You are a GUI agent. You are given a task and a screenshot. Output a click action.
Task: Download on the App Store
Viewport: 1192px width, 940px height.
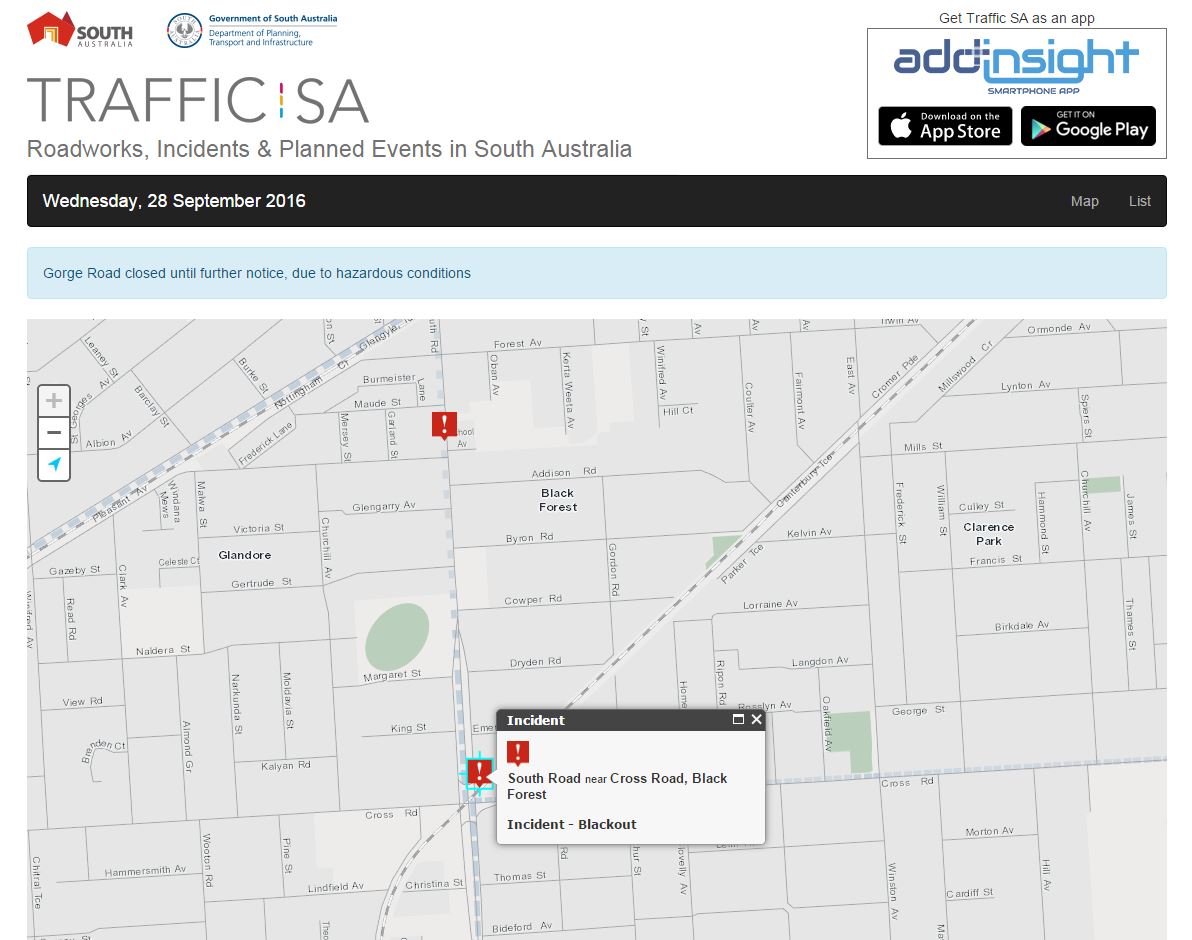[945, 125]
